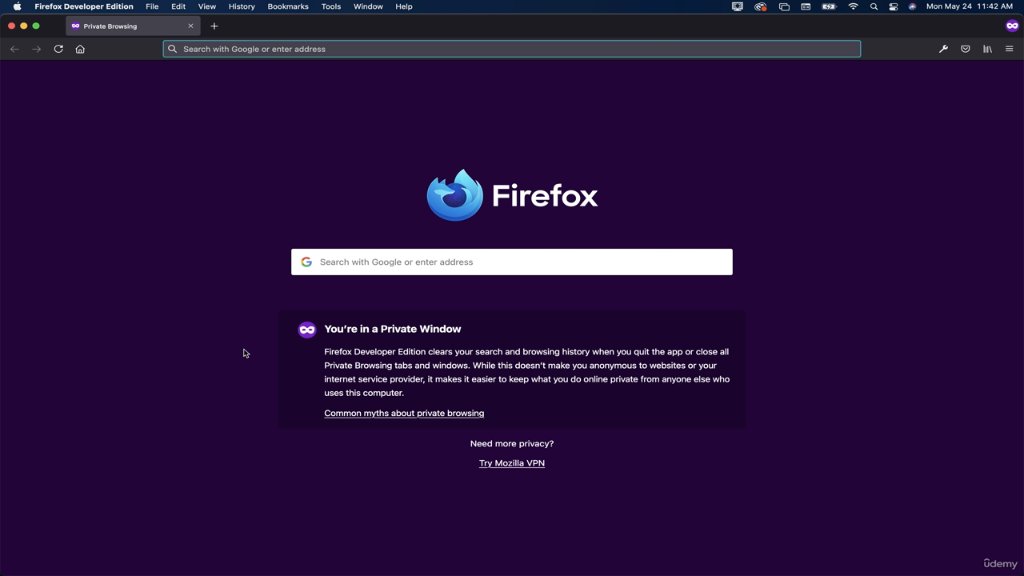The image size is (1024, 576).
Task: Follow the Try Mozilla VPN link
Action: click(511, 463)
